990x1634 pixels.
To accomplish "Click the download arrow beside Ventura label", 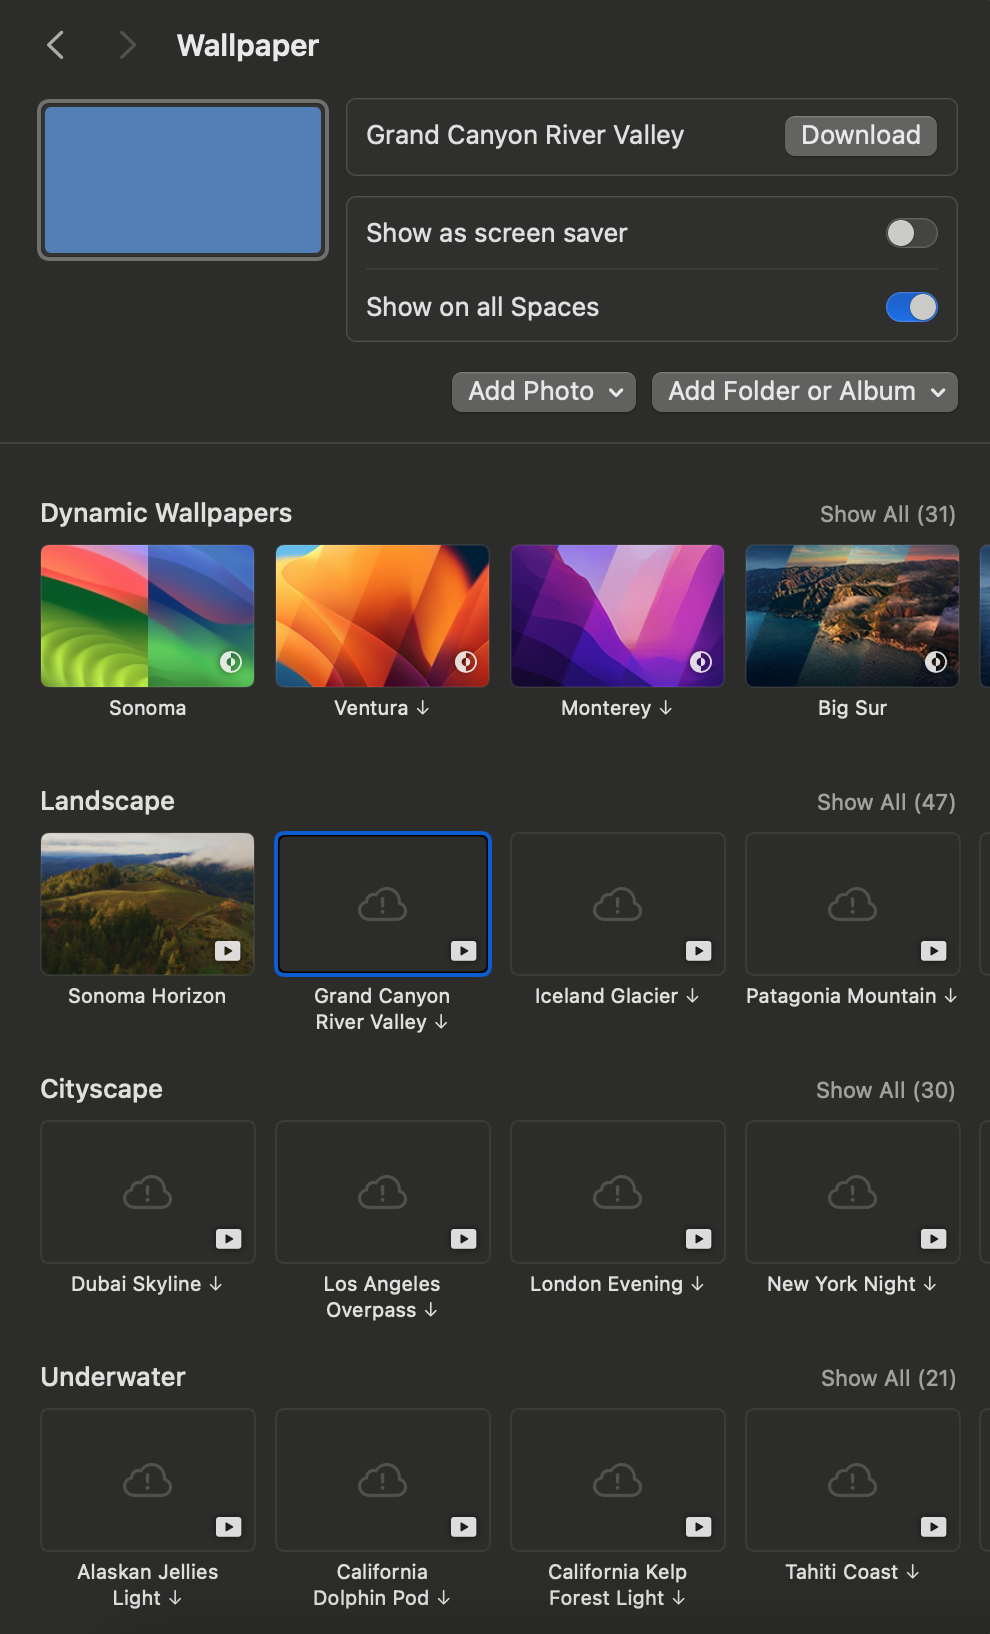I will point(423,708).
